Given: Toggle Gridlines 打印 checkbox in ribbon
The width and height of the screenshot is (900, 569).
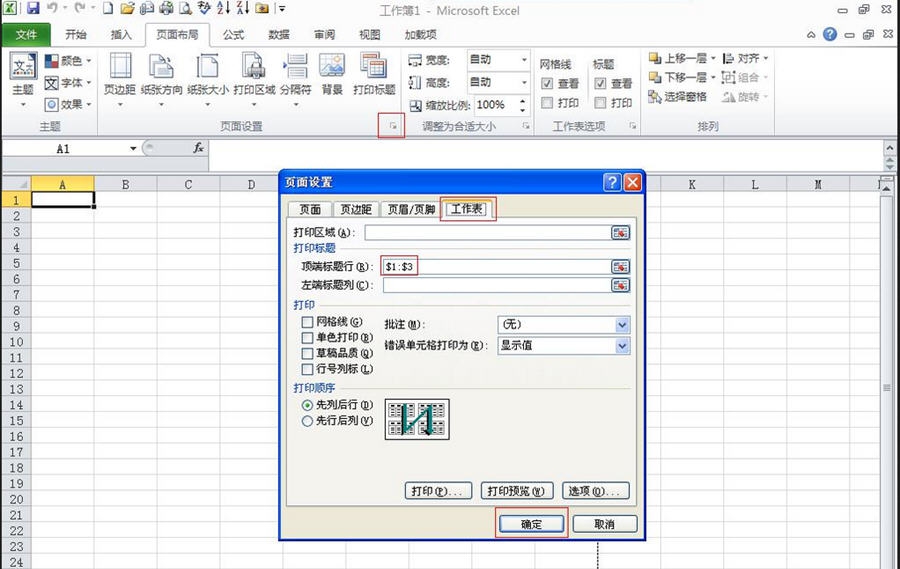Looking at the screenshot, I should pos(547,103).
